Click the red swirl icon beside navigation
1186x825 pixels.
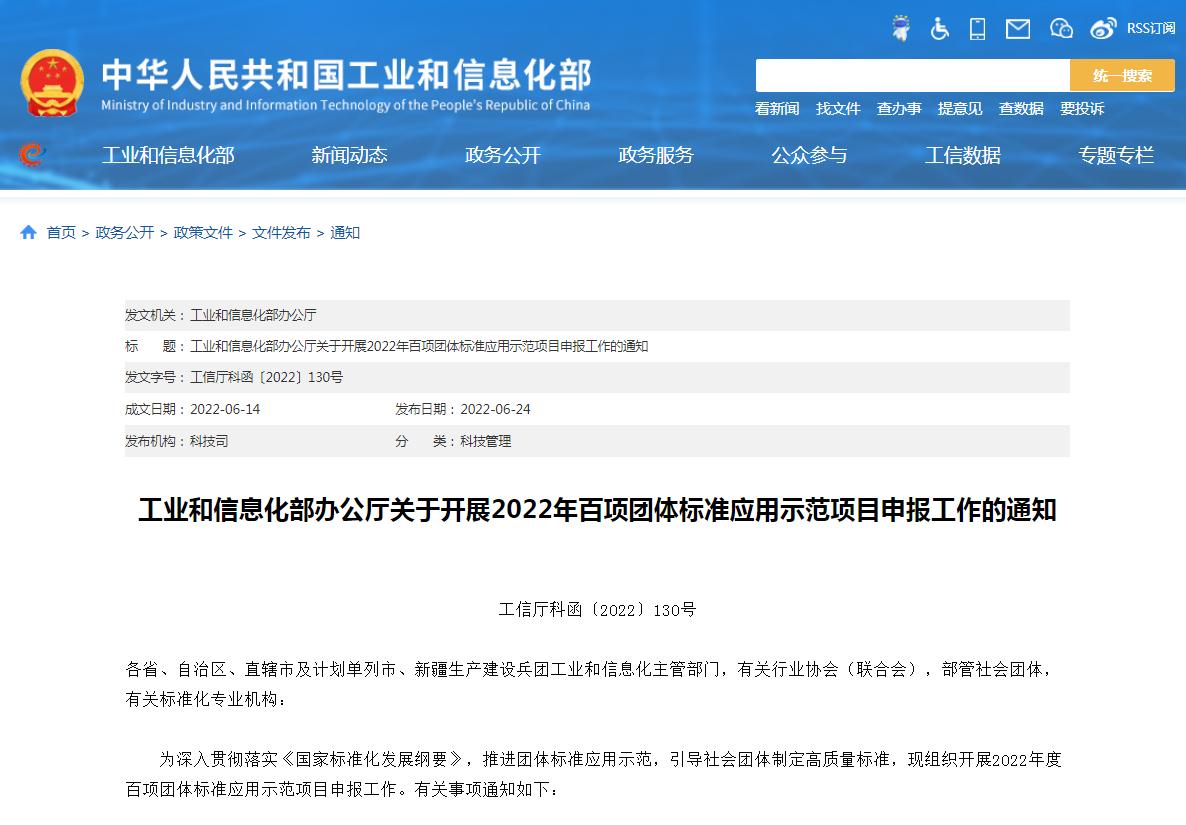point(32,154)
